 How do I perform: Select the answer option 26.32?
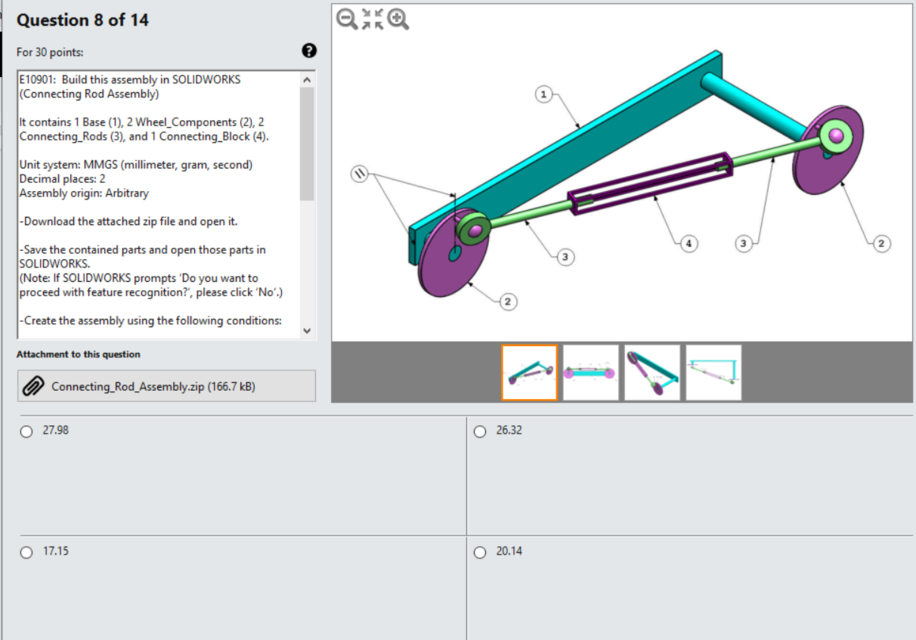[x=480, y=430]
